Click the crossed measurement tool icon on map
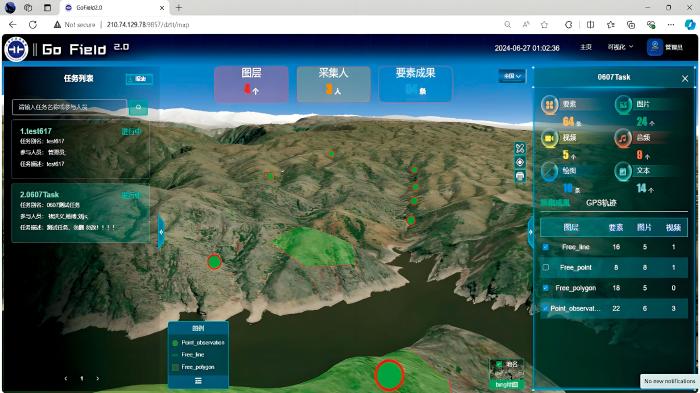Viewport: 700px width, 393px height. coord(520,148)
